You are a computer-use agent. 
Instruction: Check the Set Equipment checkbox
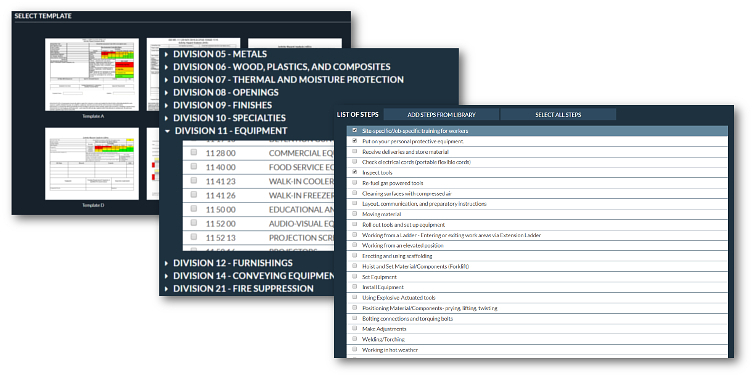[x=355, y=276]
